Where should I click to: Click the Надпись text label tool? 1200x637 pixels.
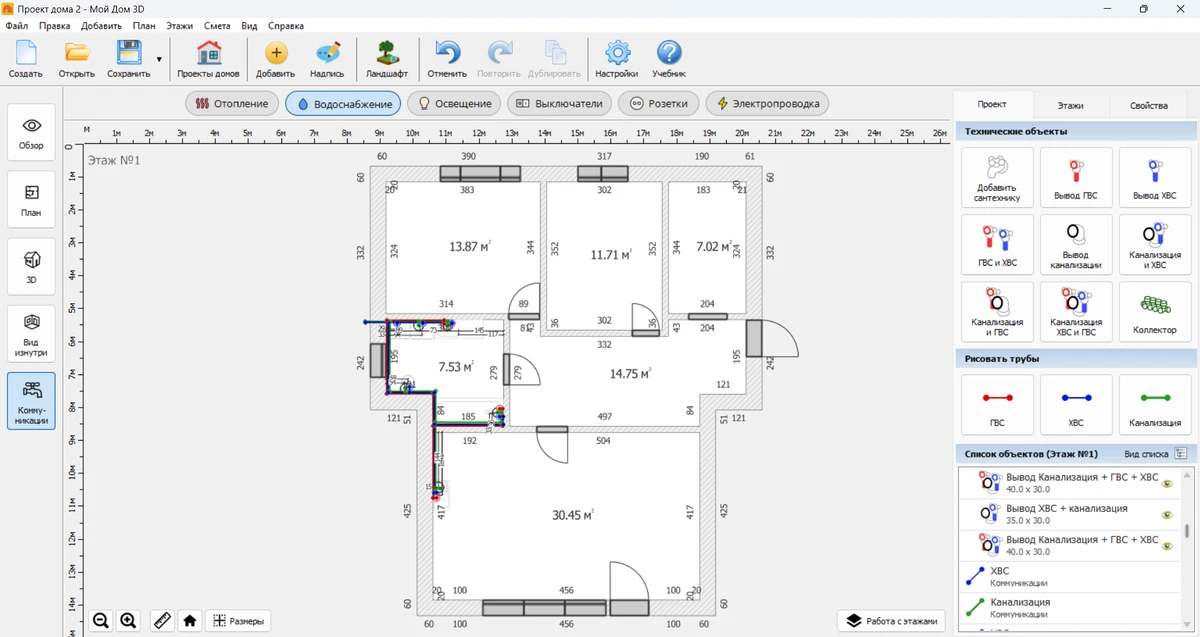click(x=327, y=59)
